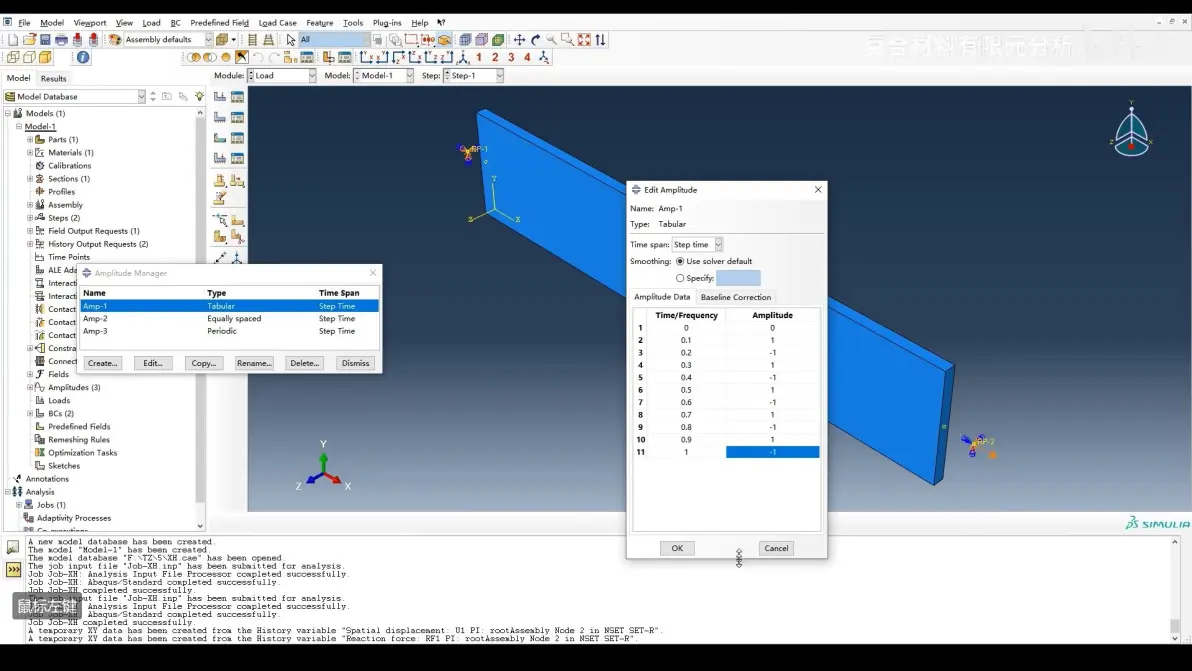Open color code palette icon
Viewport: 1192px width, 671px height.
point(115,40)
